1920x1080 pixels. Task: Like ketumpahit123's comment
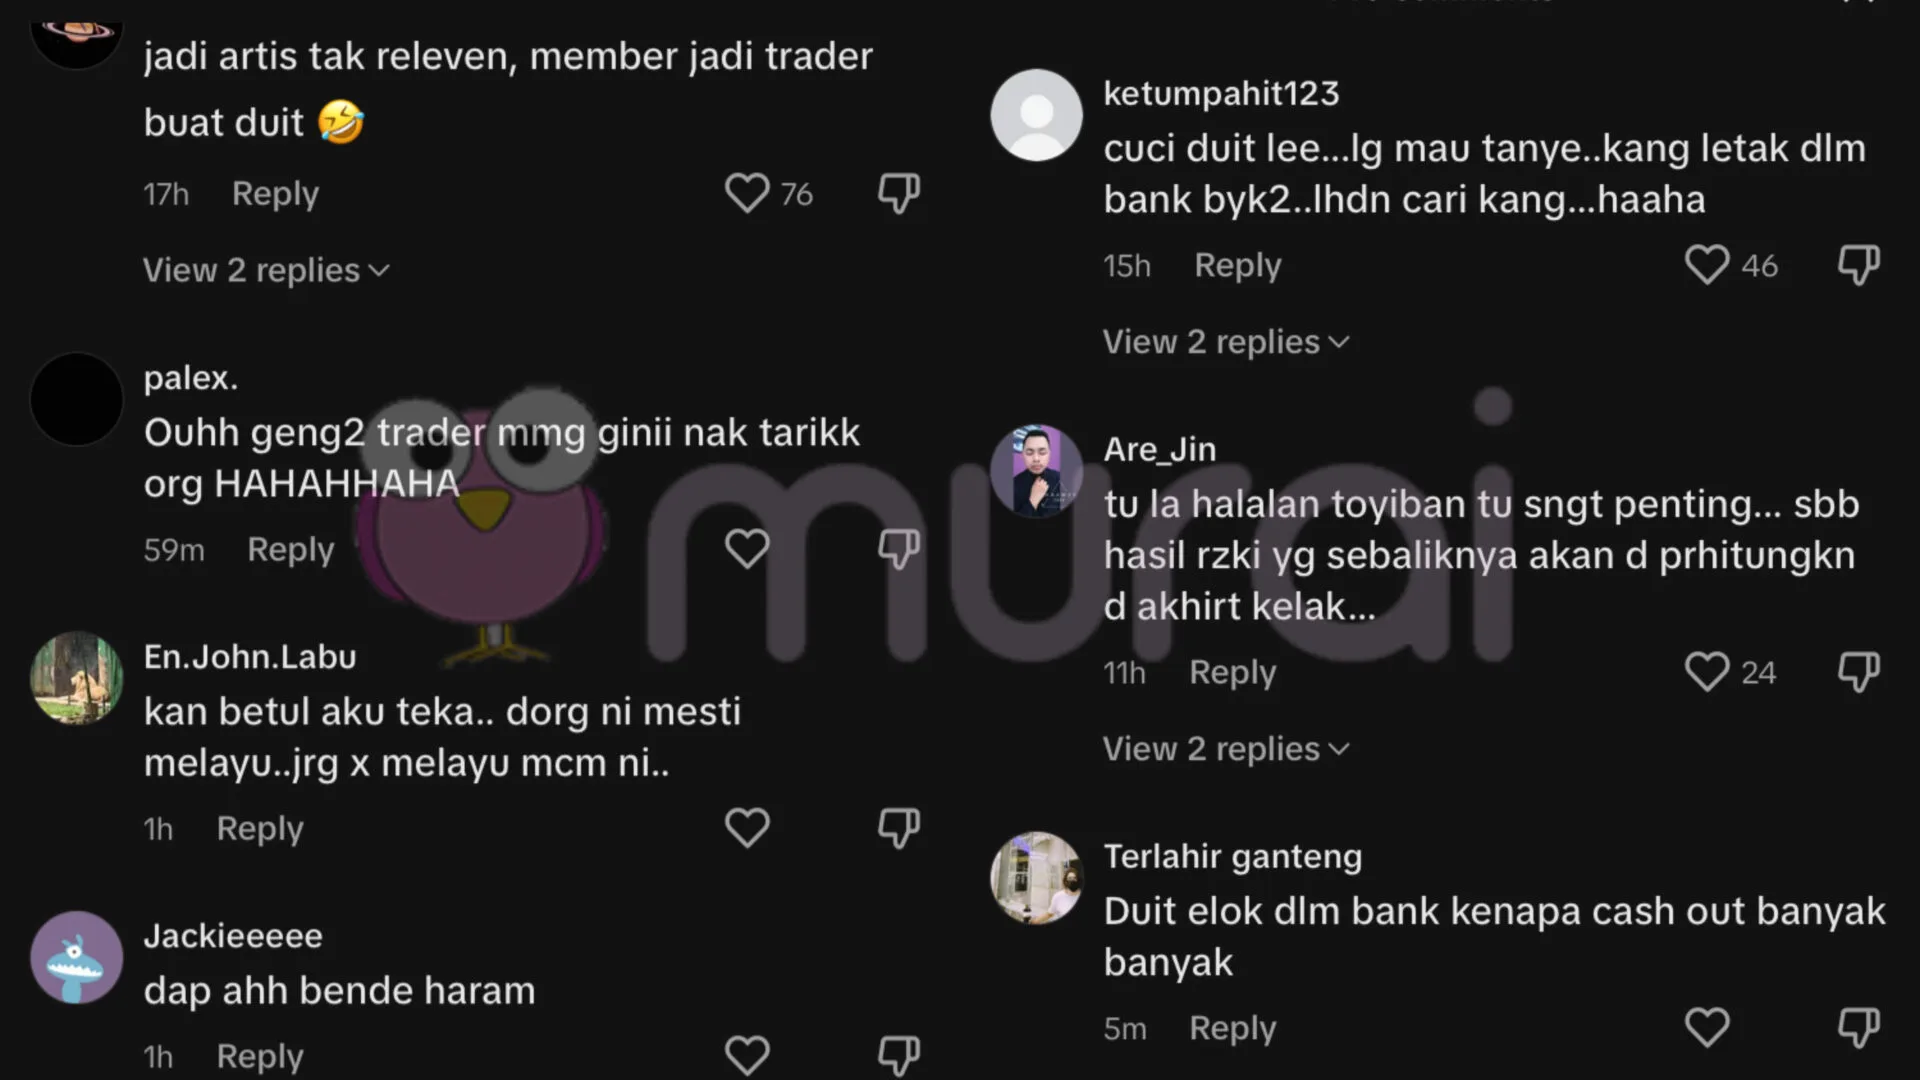point(1707,265)
